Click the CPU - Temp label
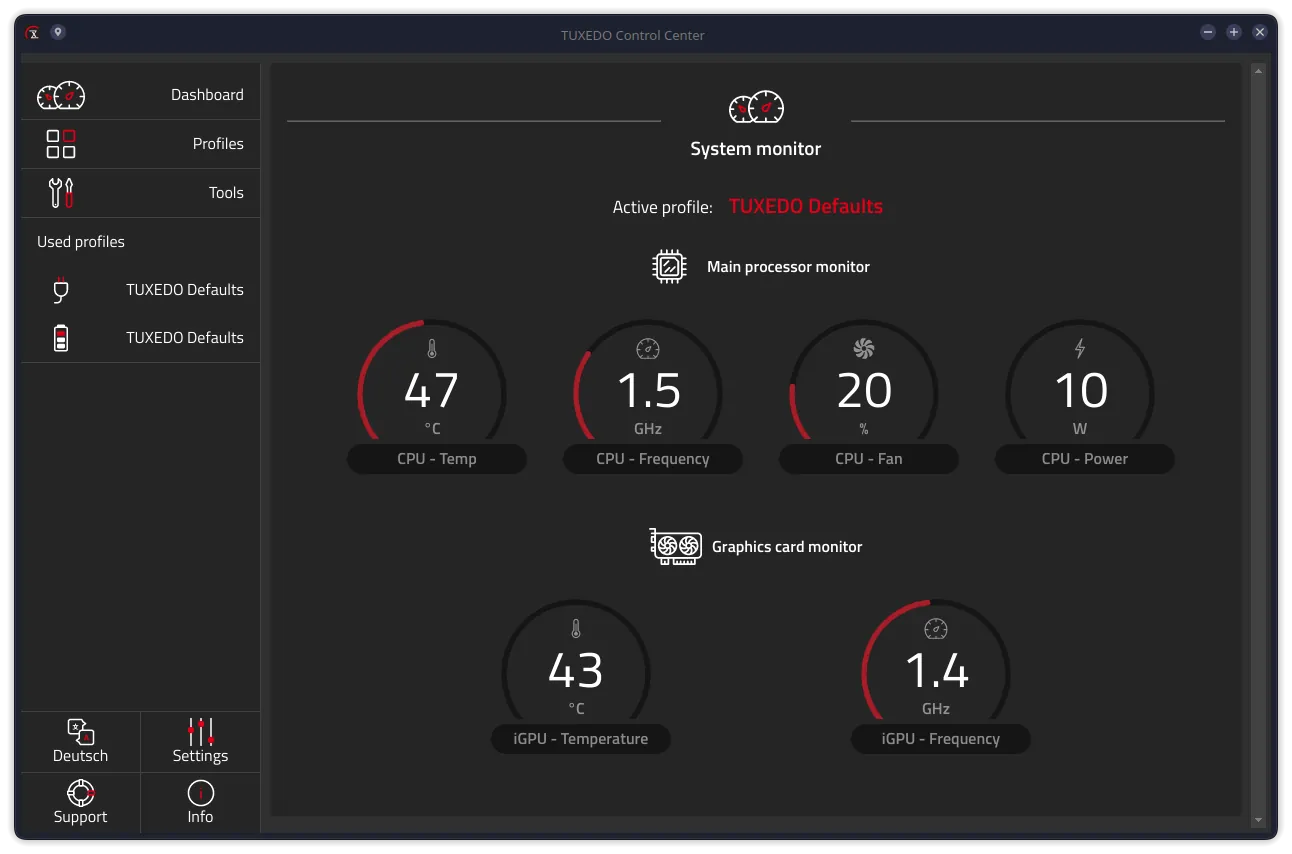 click(x=437, y=459)
